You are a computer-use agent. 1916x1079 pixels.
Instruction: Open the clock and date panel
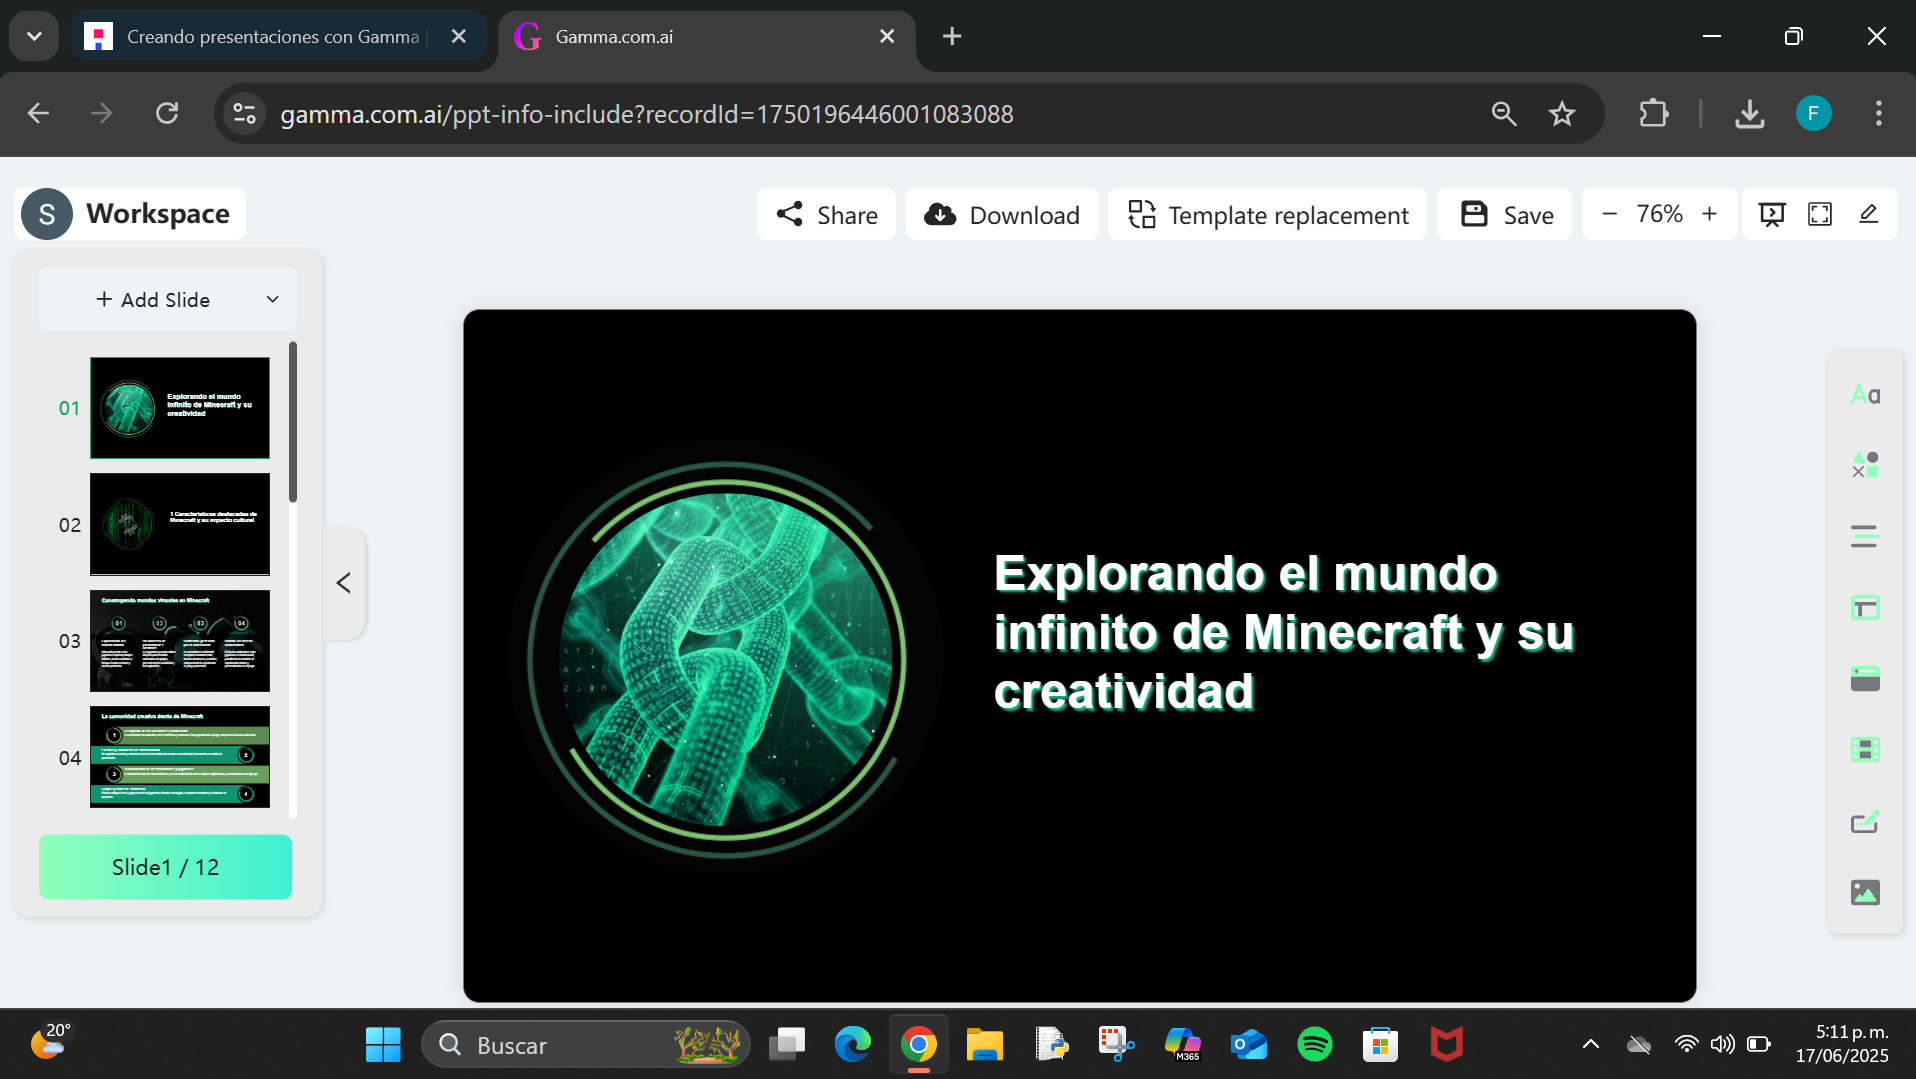[x=1841, y=1044]
